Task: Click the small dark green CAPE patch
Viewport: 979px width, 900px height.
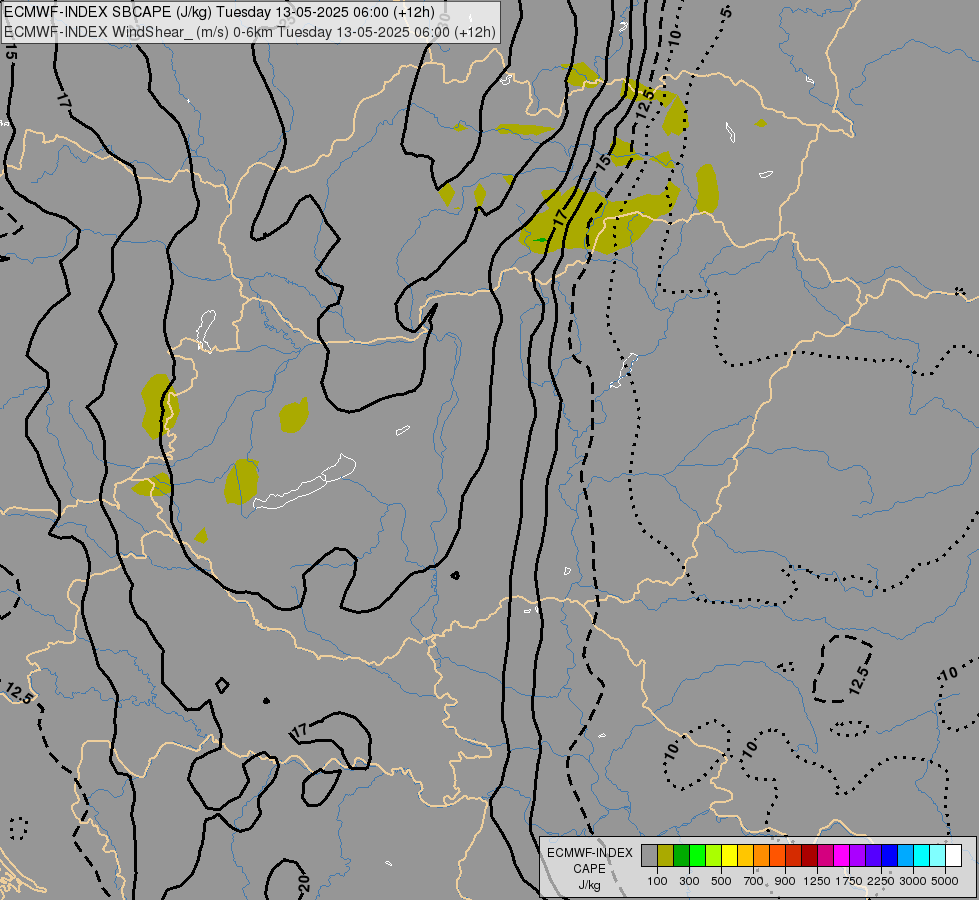Action: click(540, 240)
